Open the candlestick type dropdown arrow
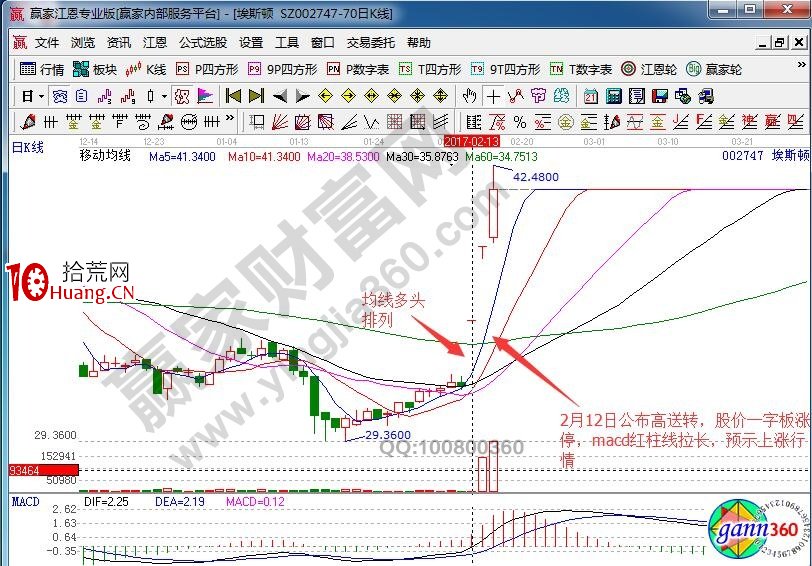This screenshot has width=812, height=566. [164, 96]
